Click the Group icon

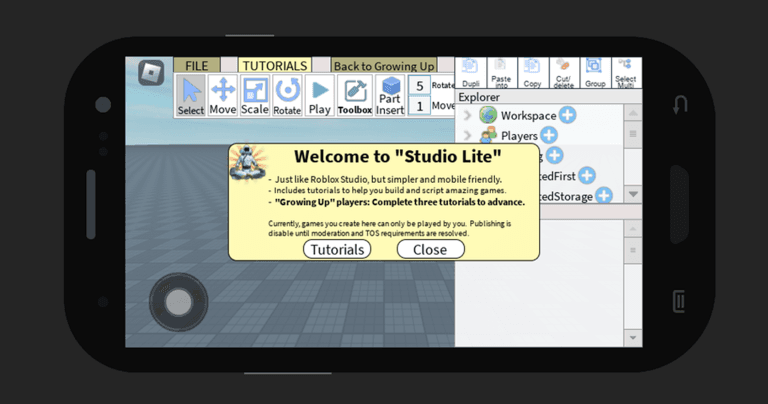[x=595, y=73]
